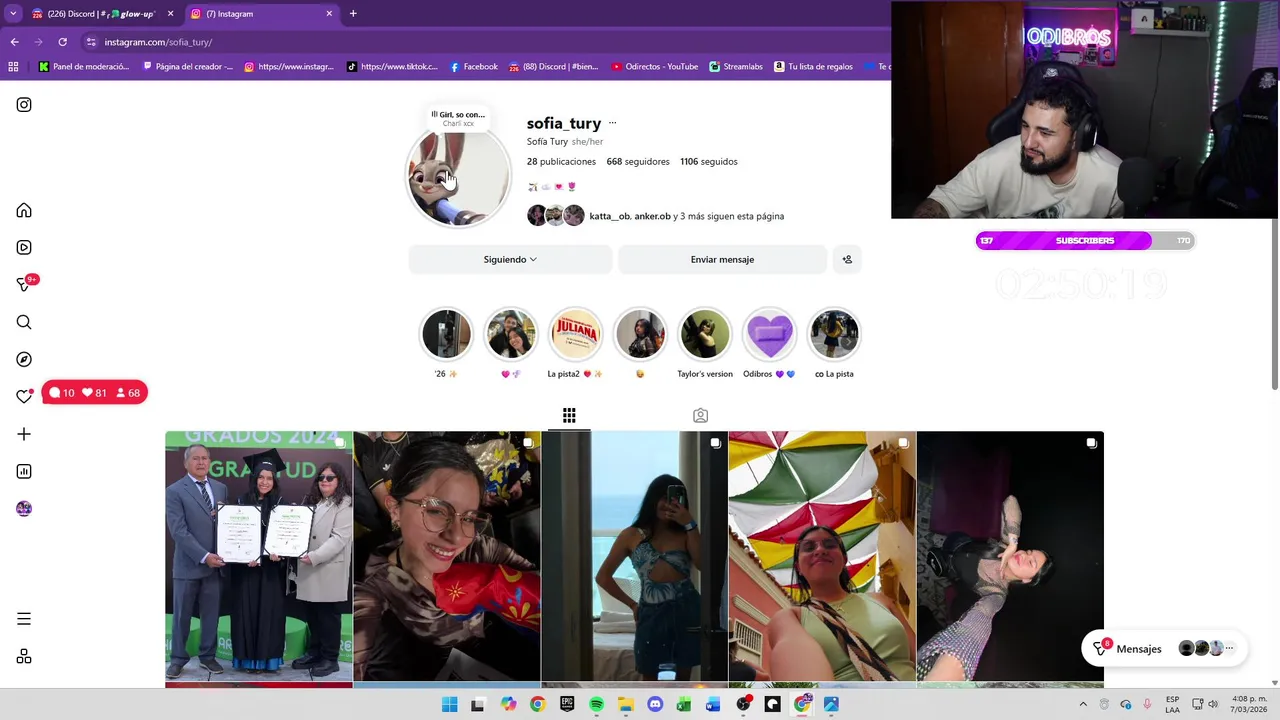This screenshot has height=720, width=1280.
Task: Open the dark sparkly outfit post
Action: click(x=1010, y=556)
